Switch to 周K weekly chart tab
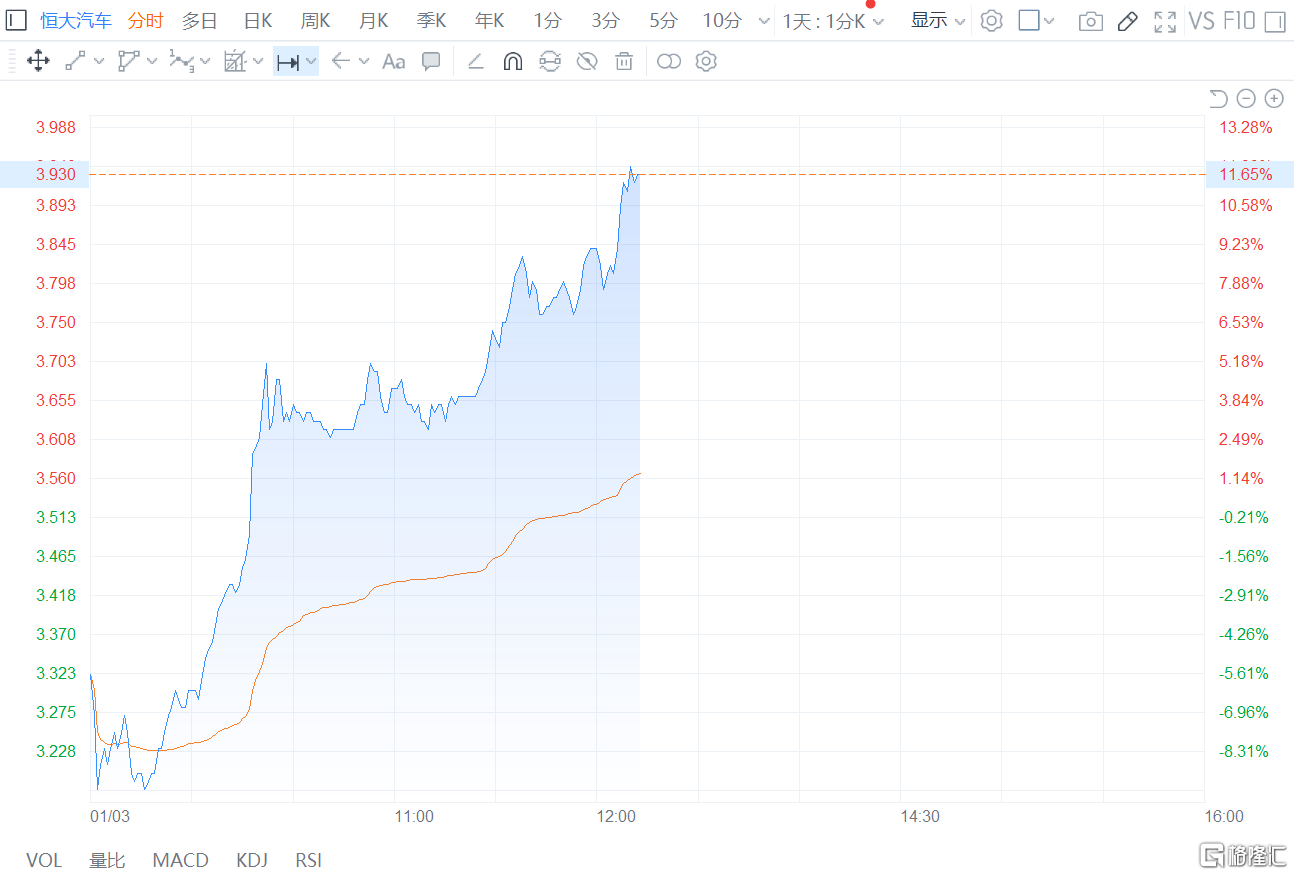This screenshot has height=876, width=1294. (316, 21)
